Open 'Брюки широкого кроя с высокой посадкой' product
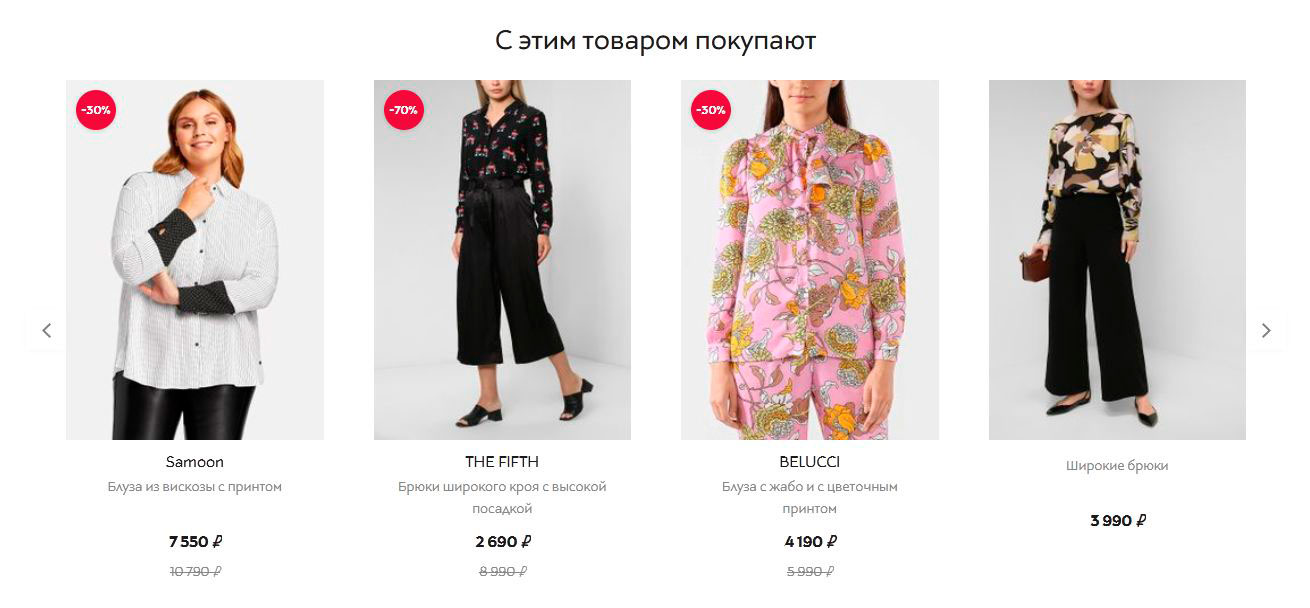1310x608 pixels. pos(502,498)
